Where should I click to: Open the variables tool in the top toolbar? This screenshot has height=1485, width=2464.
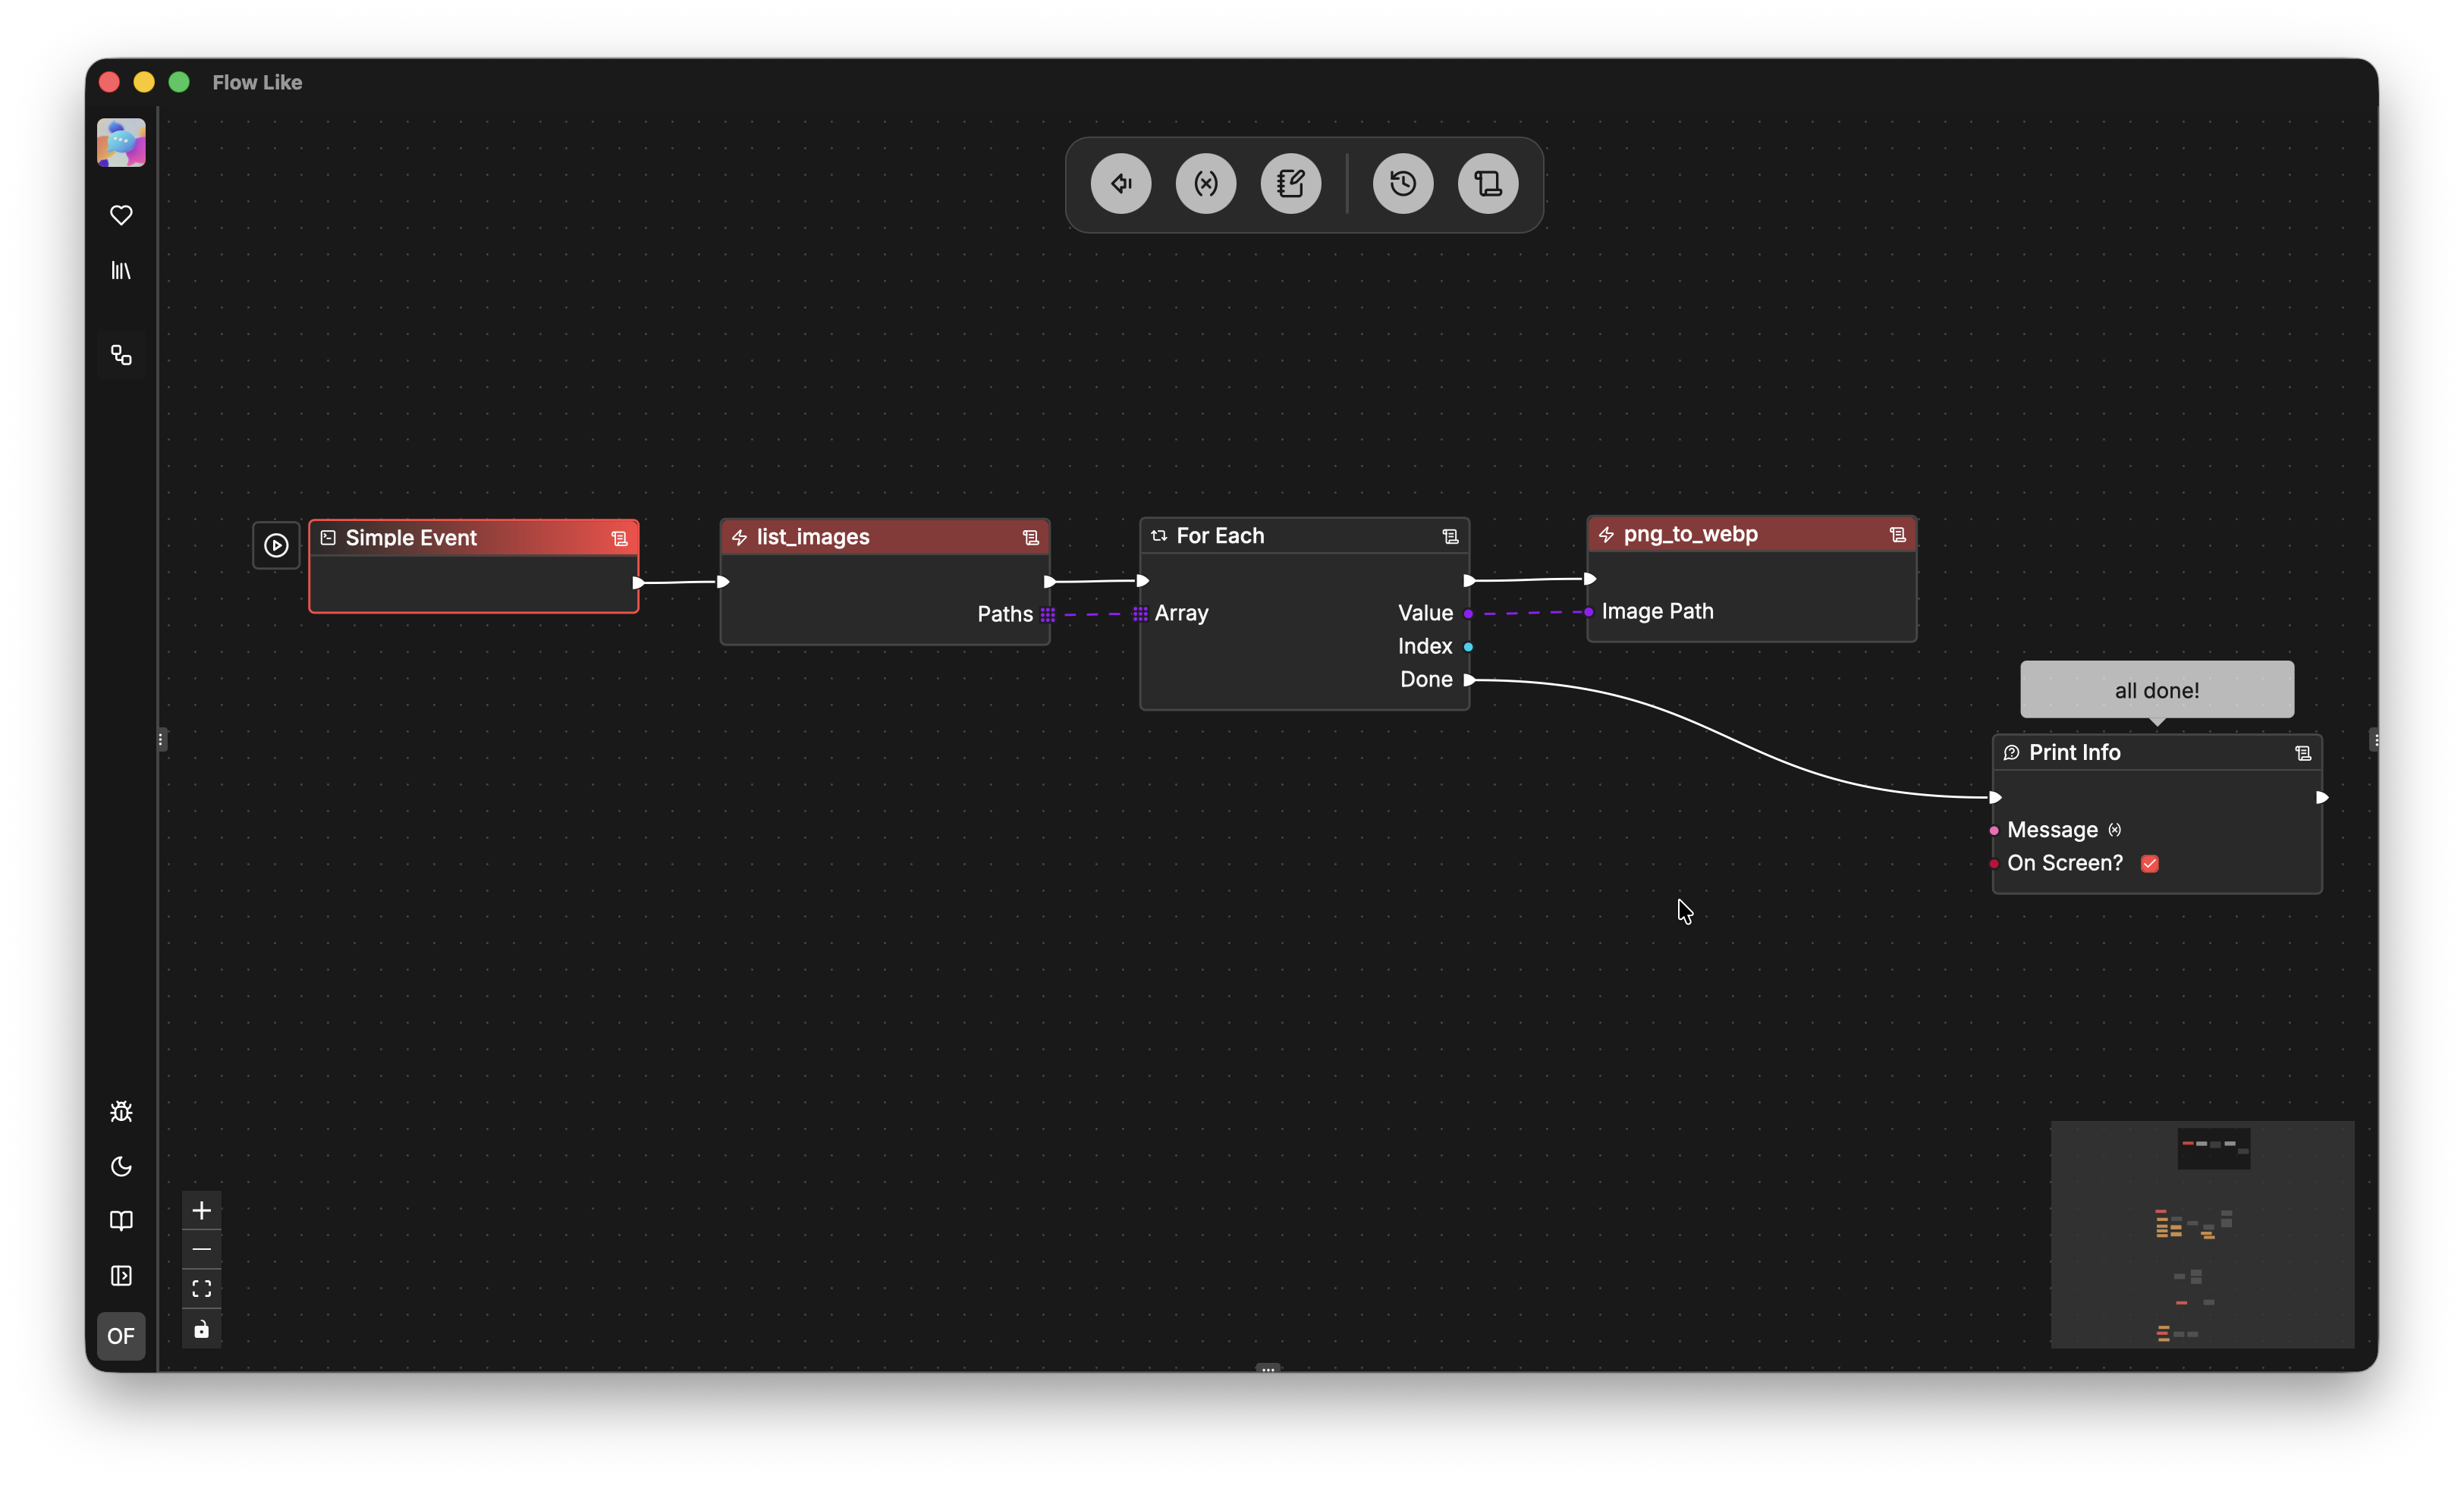[1206, 183]
